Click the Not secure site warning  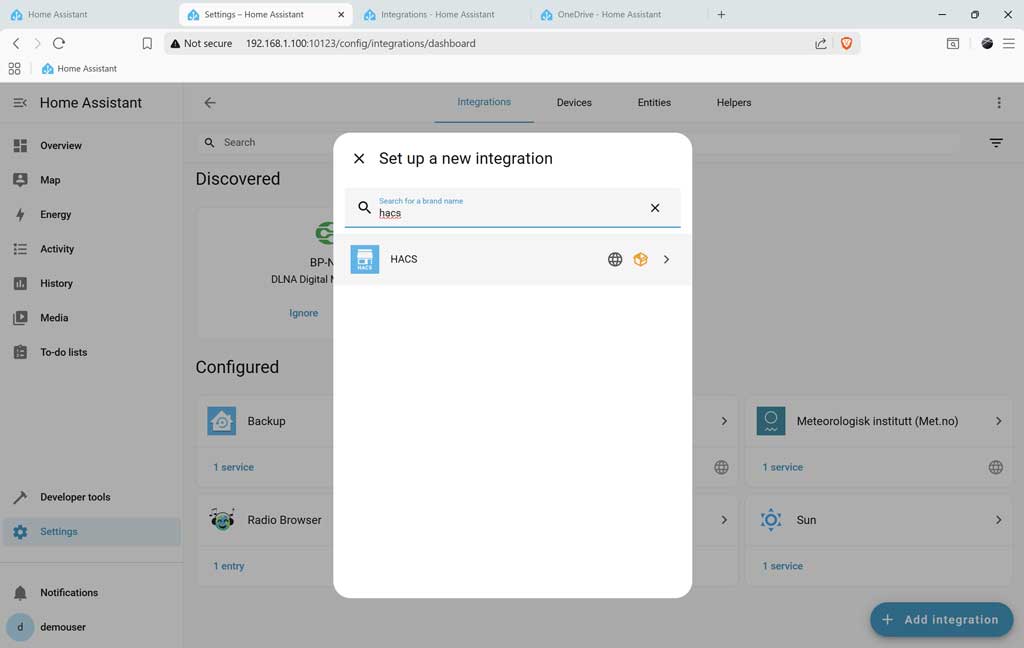coord(201,43)
